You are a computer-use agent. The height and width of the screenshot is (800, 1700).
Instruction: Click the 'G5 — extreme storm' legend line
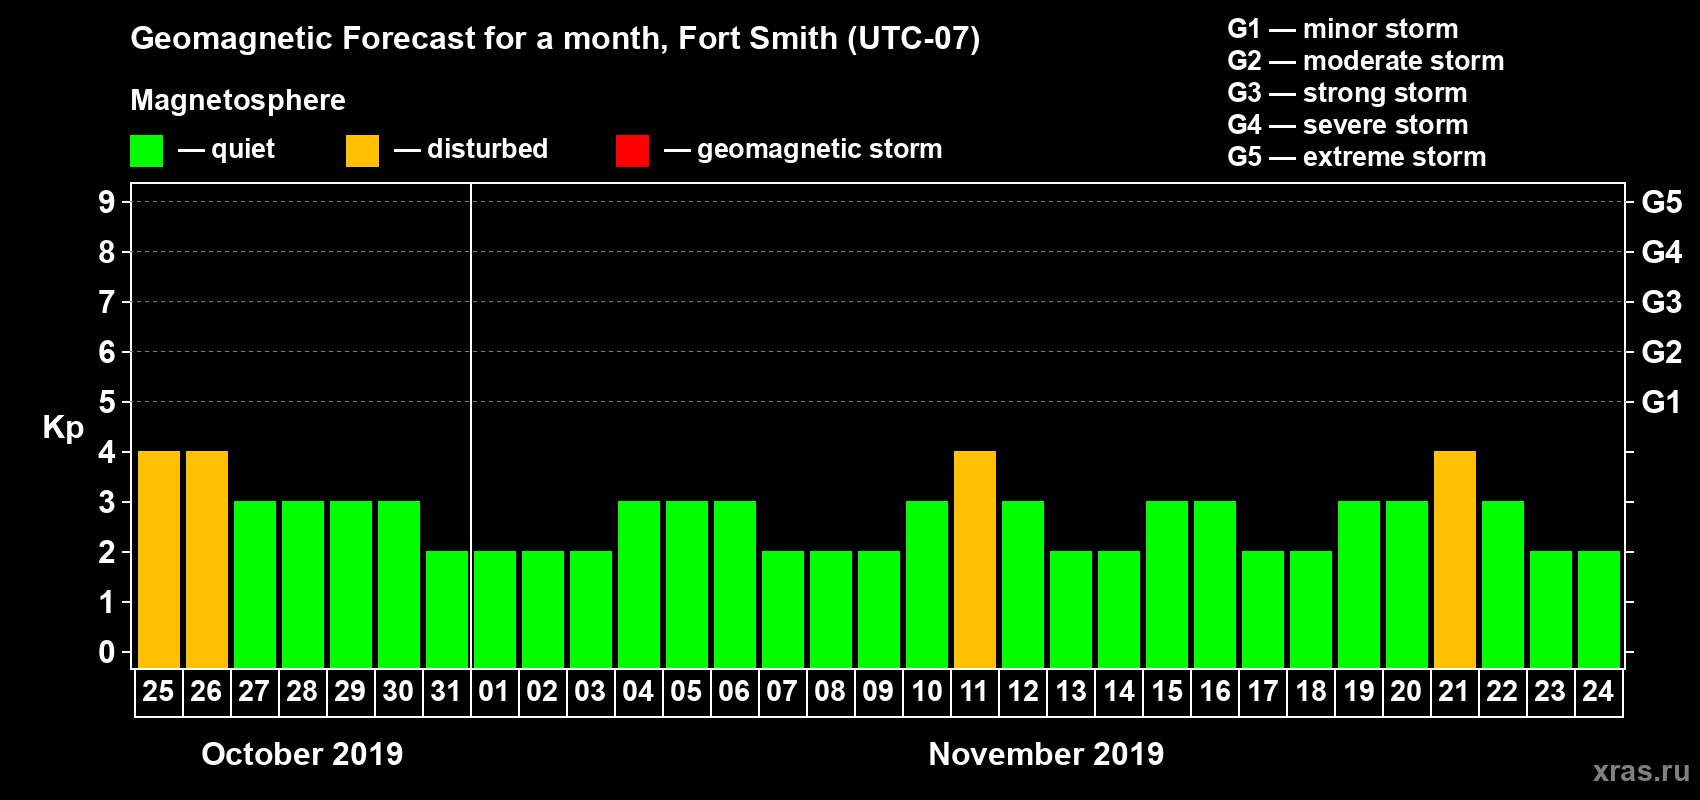1357,157
